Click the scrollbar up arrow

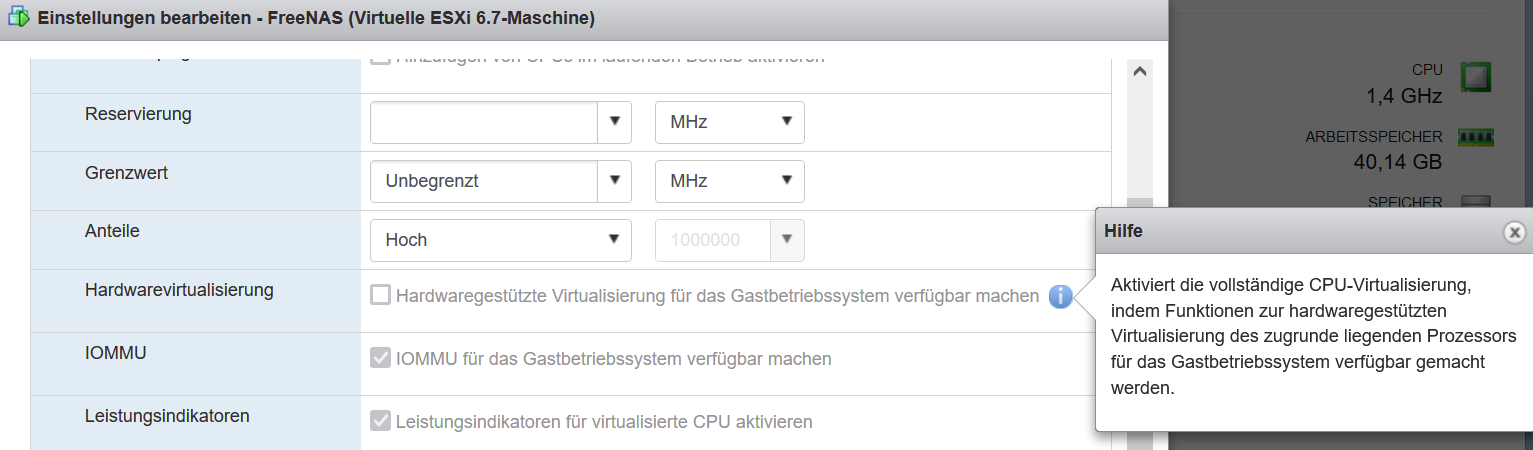(x=1139, y=72)
